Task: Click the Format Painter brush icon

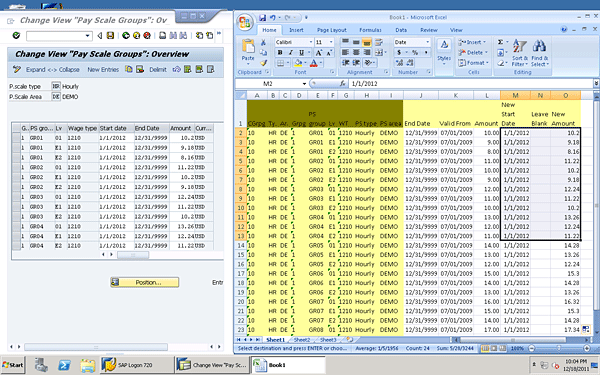Action: [x=263, y=63]
